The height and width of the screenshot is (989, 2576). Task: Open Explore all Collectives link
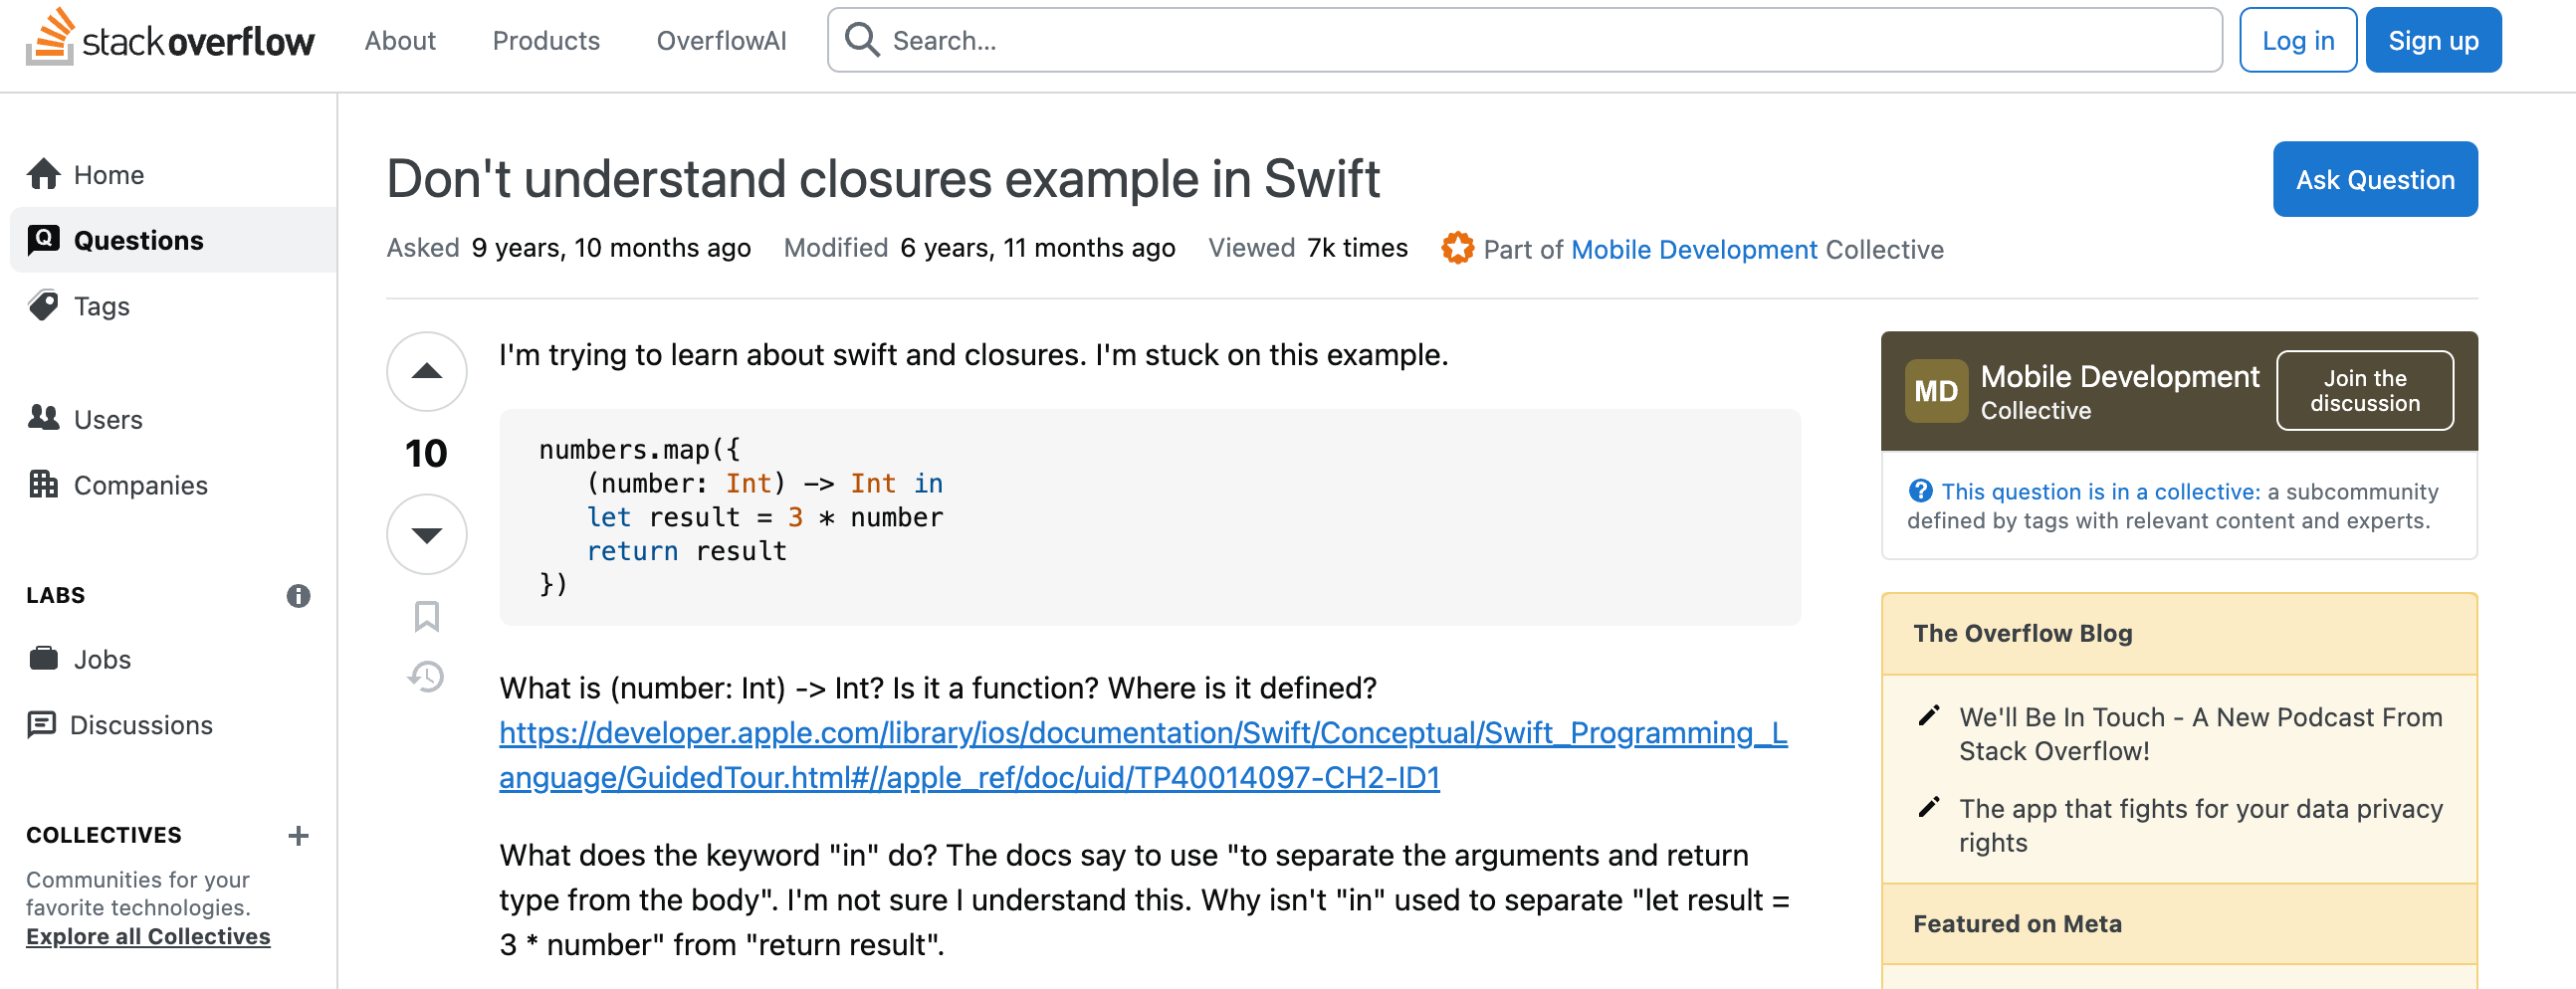[148, 936]
